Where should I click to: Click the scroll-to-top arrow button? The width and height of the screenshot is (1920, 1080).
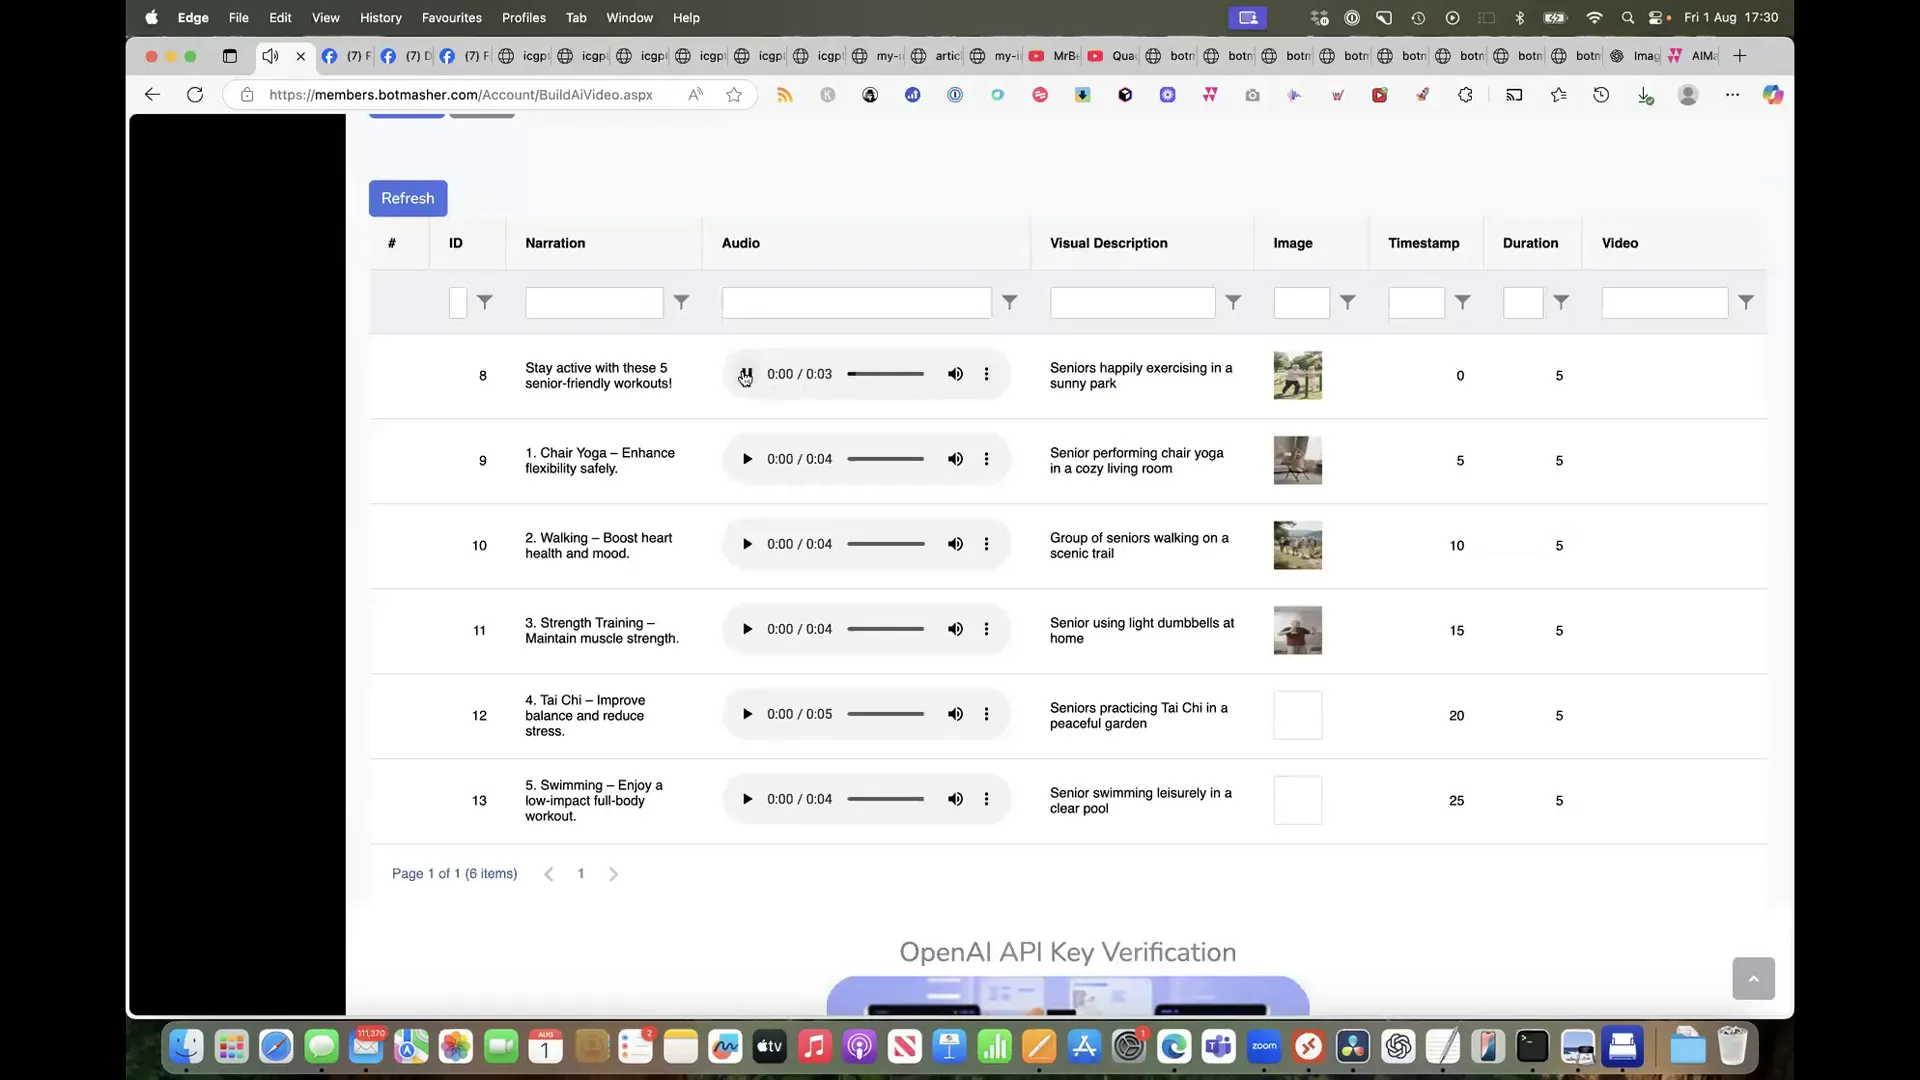point(1754,979)
